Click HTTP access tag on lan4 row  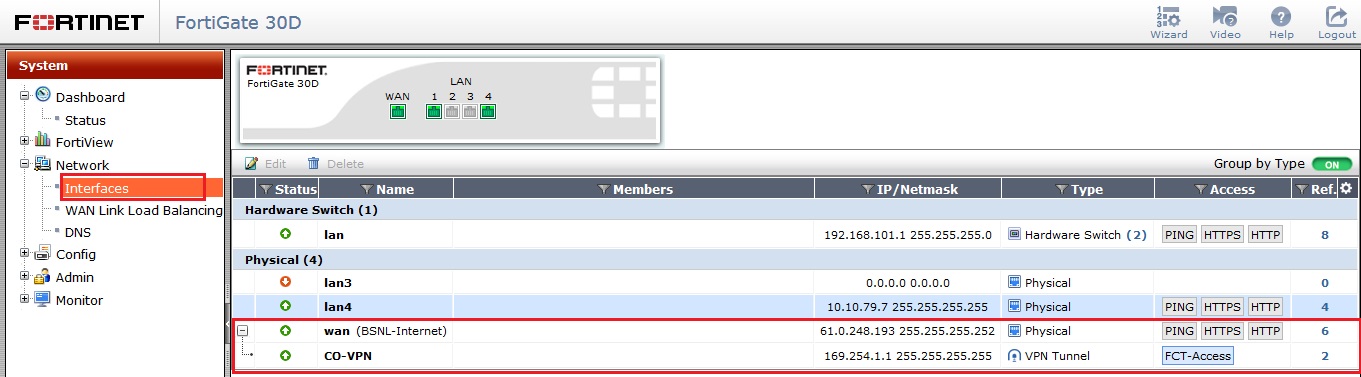1265,307
